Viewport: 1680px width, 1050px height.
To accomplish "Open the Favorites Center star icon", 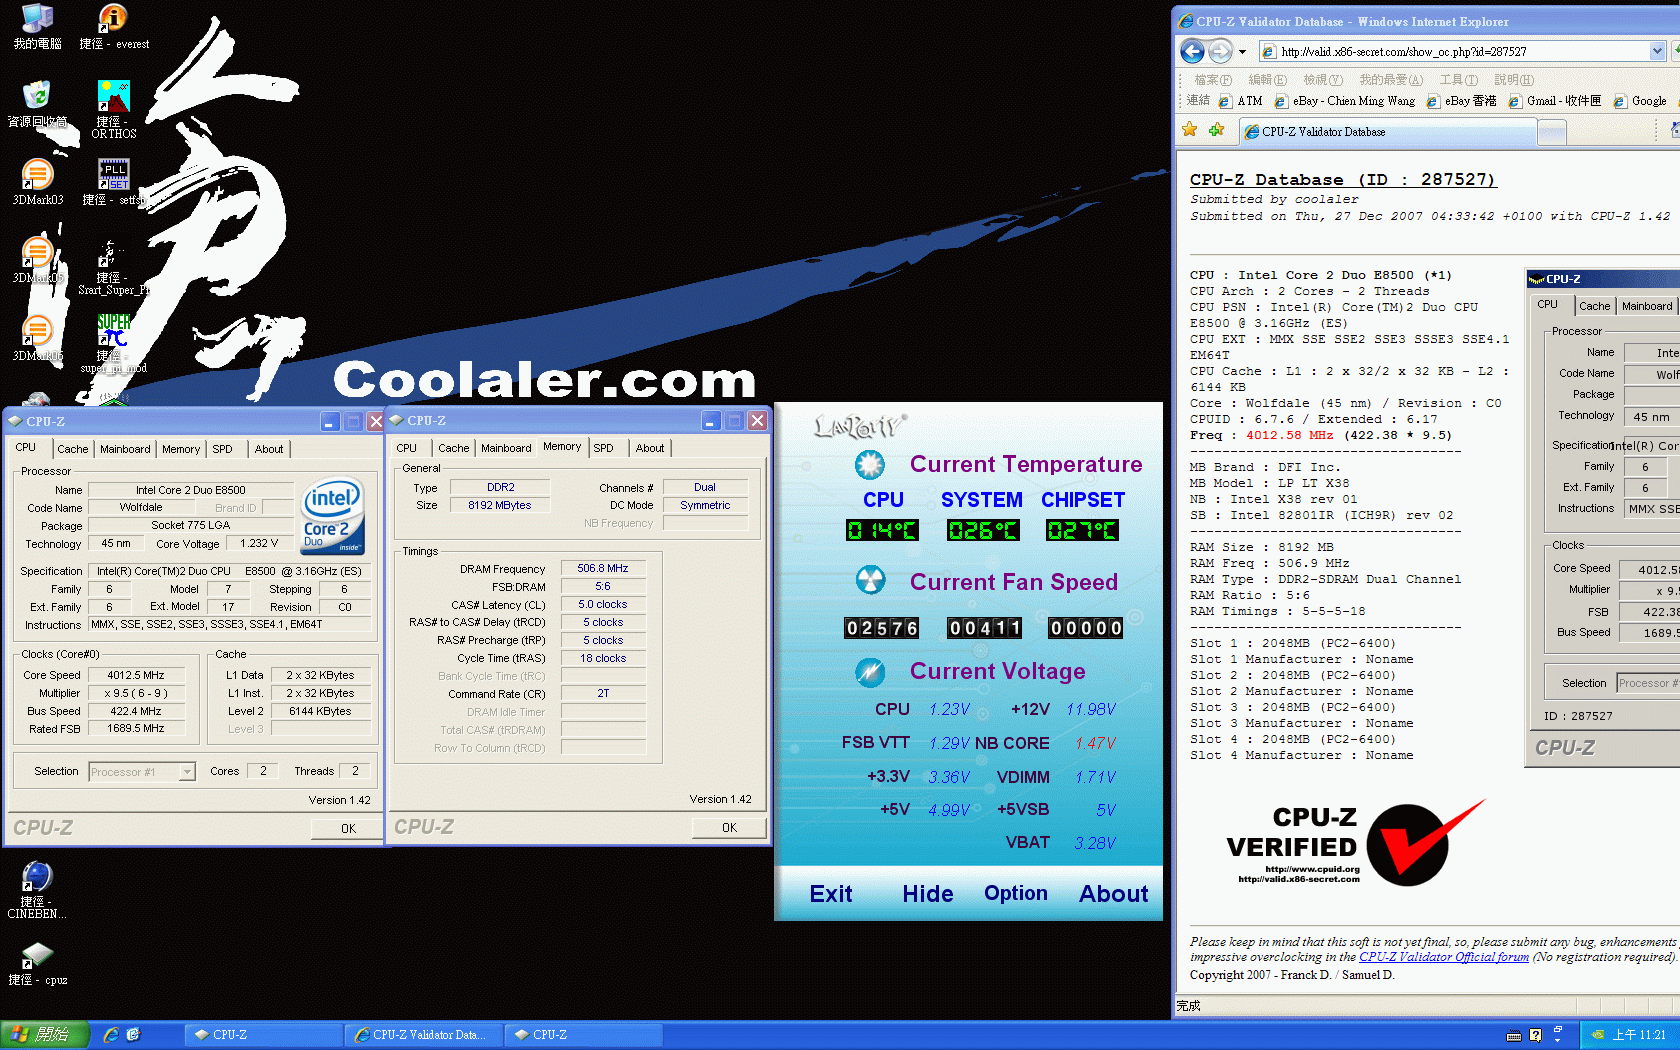I will point(1189,130).
